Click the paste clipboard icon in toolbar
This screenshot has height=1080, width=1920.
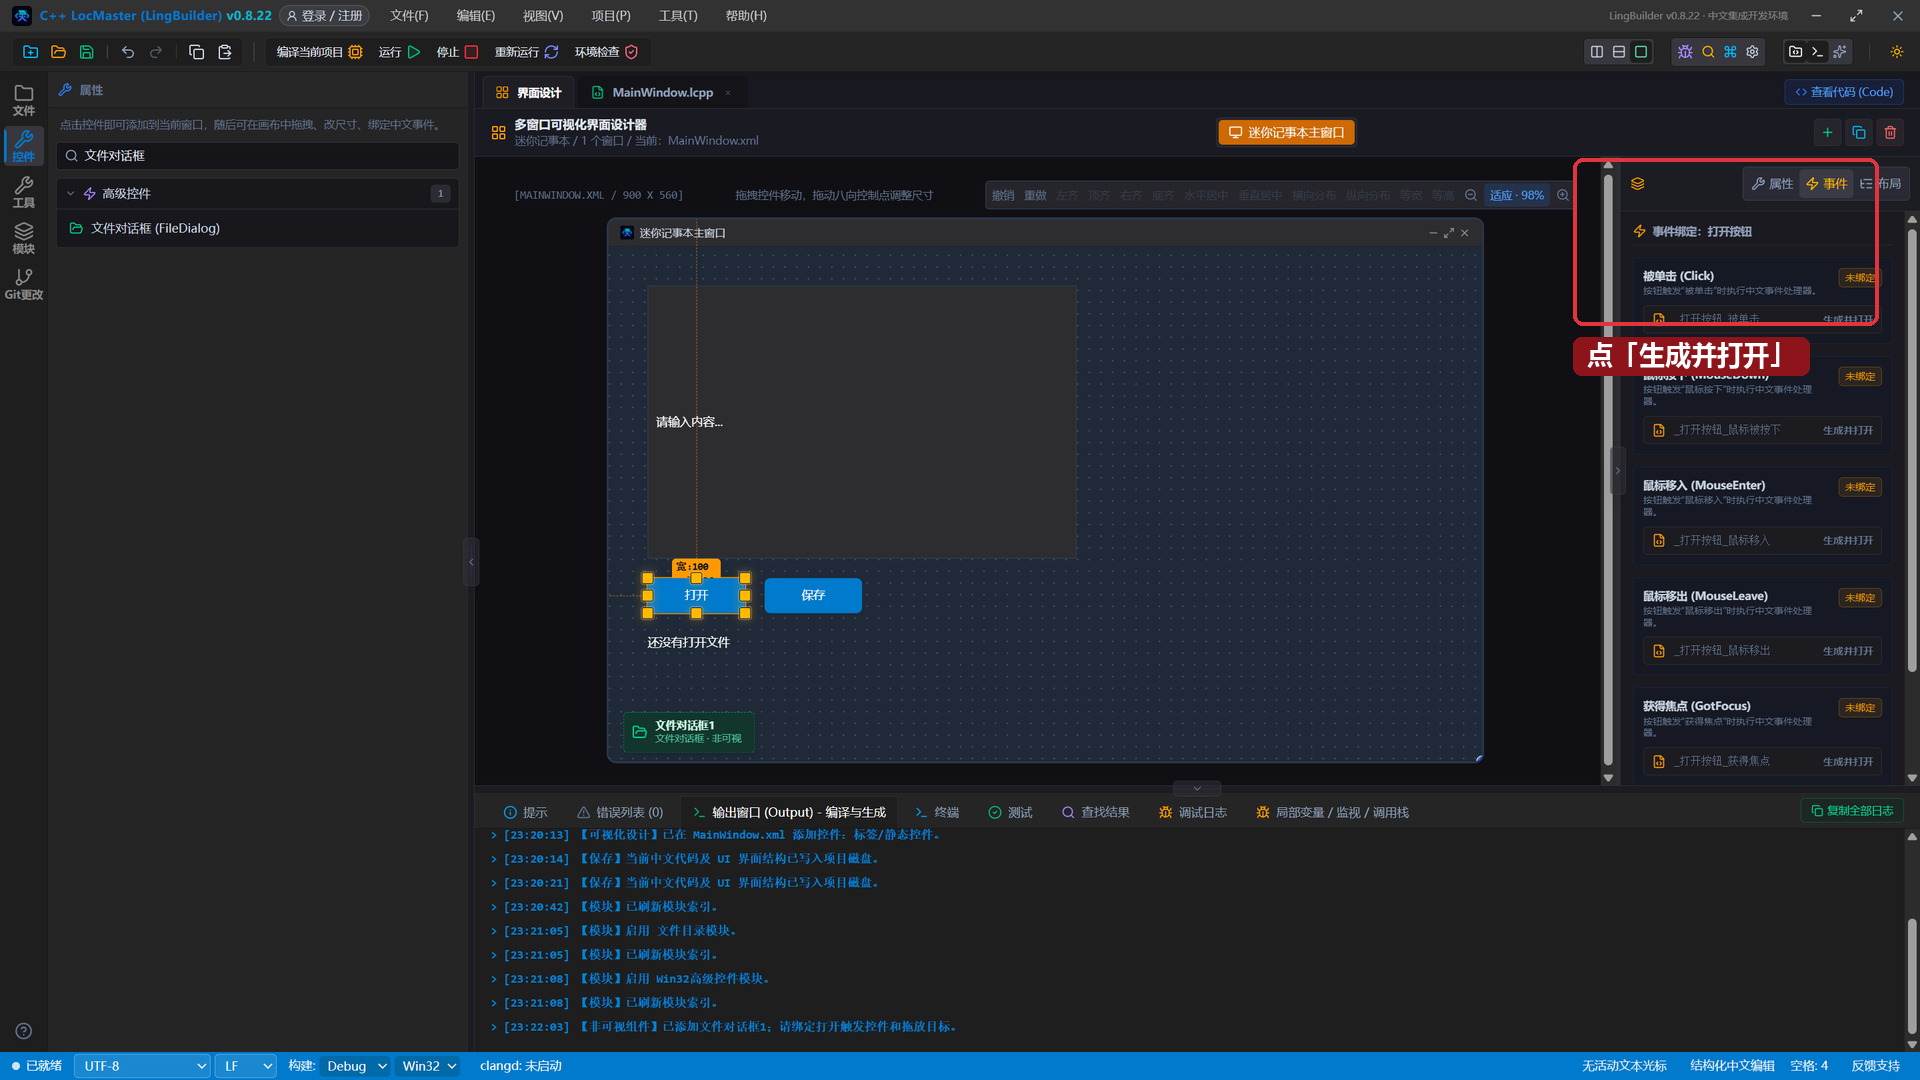click(x=225, y=52)
